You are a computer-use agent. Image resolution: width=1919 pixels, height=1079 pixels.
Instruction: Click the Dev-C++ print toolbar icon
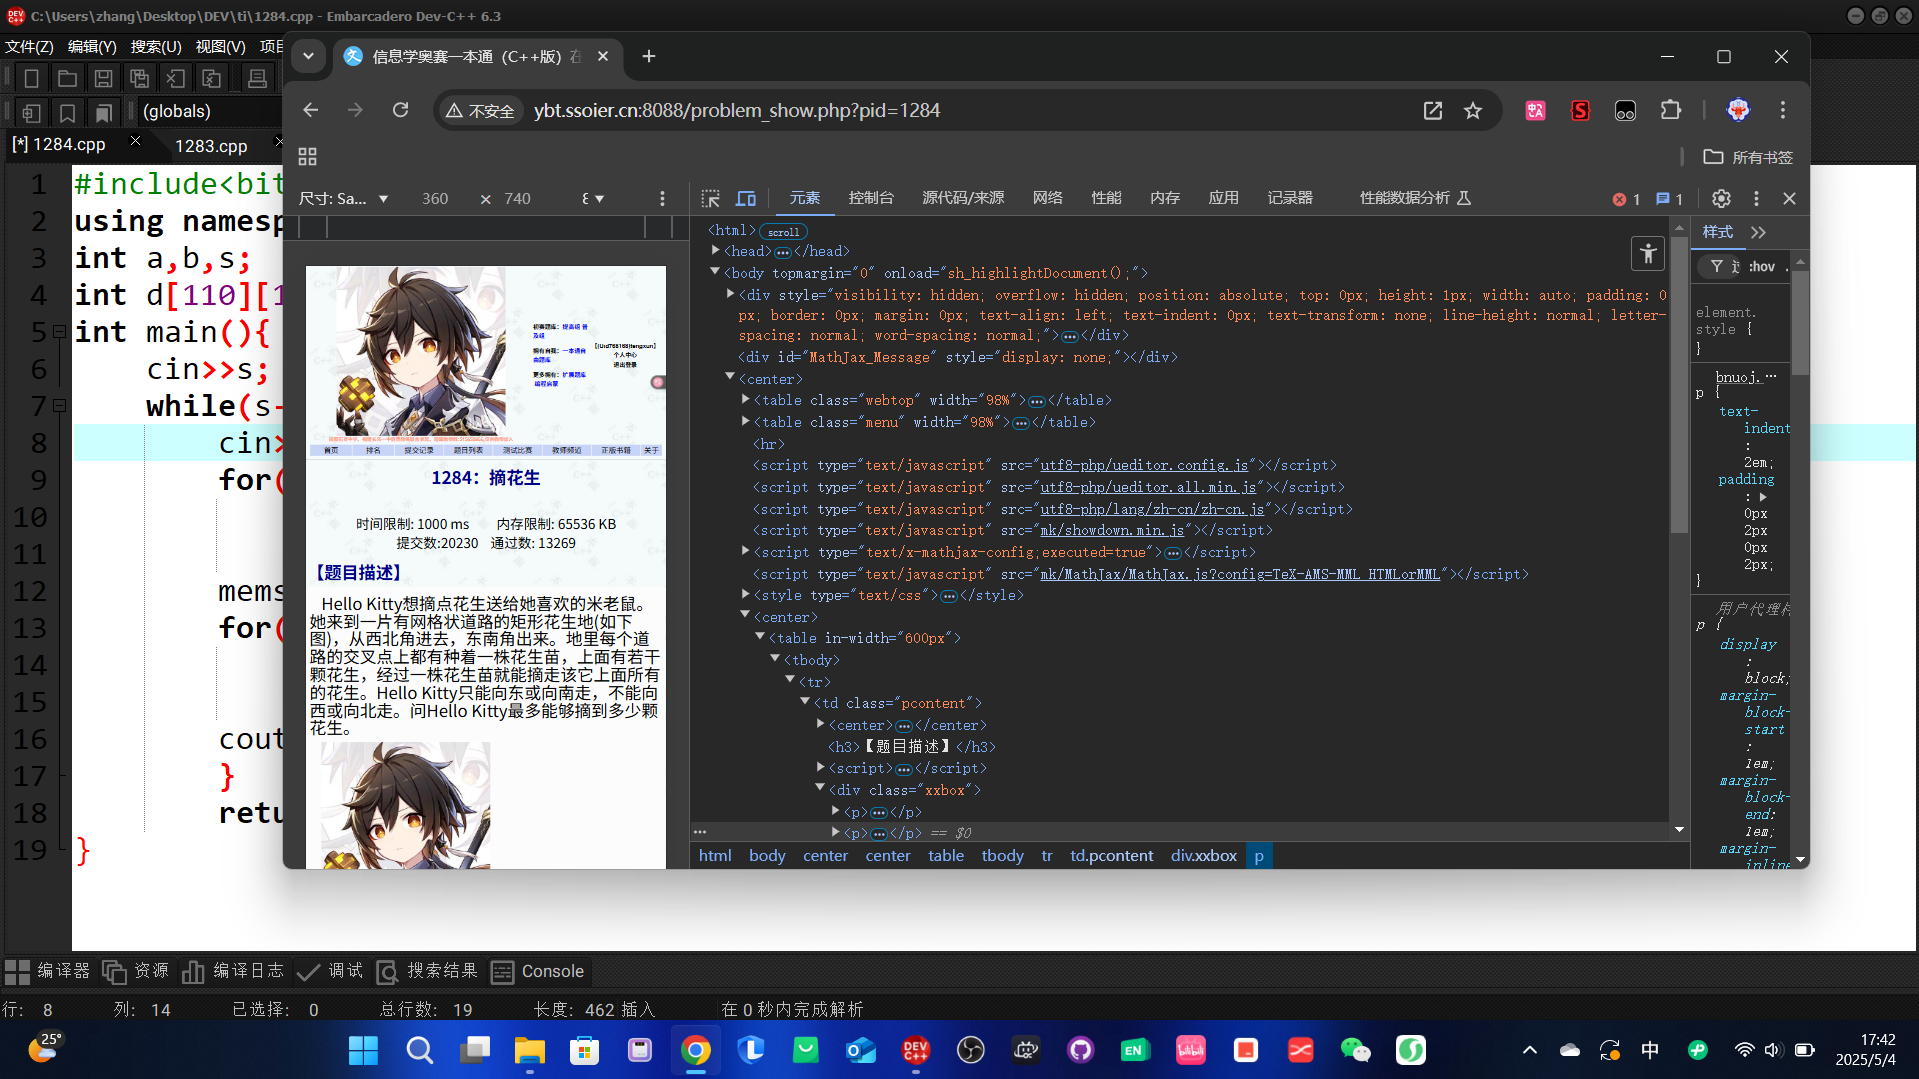point(257,78)
